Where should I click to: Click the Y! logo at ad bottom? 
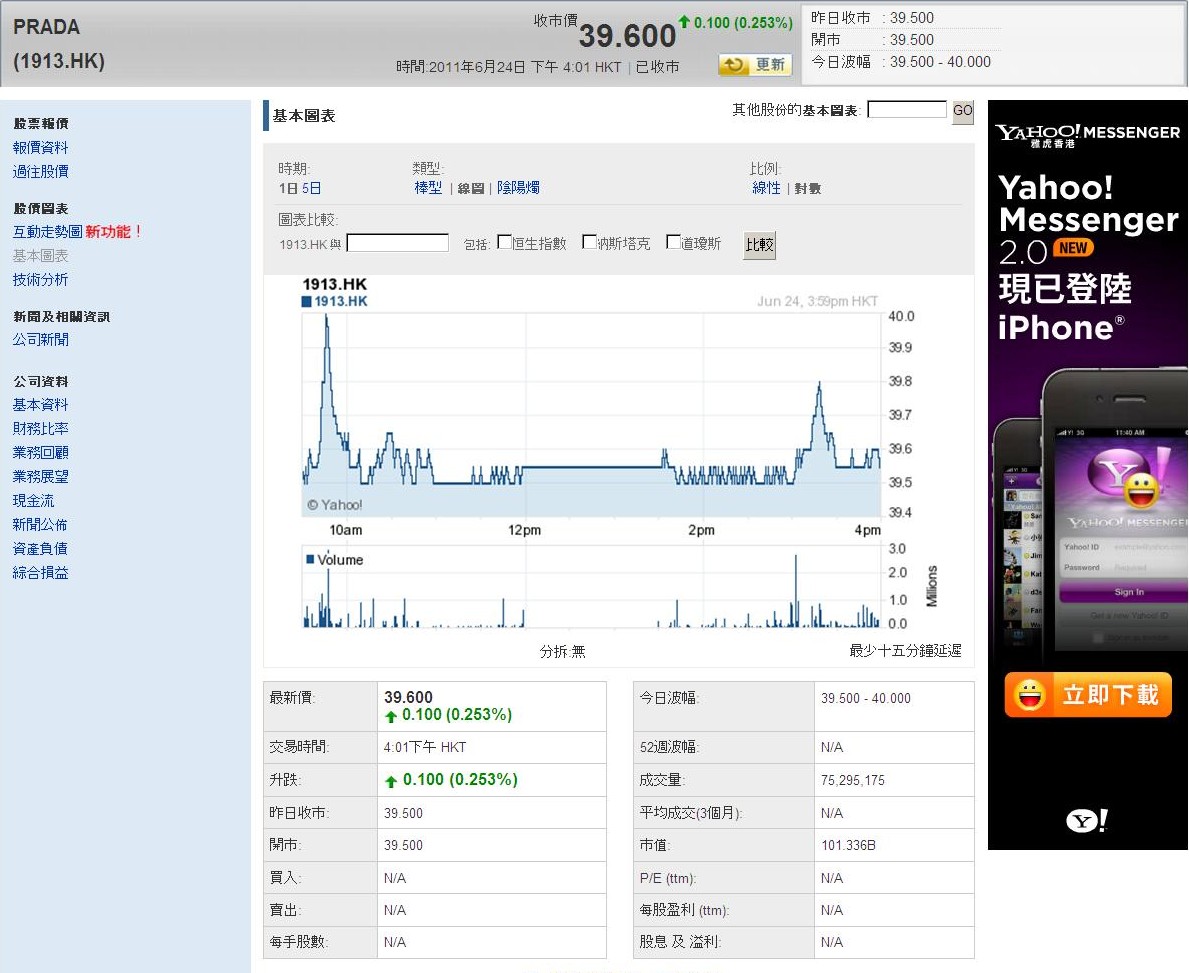click(1087, 821)
